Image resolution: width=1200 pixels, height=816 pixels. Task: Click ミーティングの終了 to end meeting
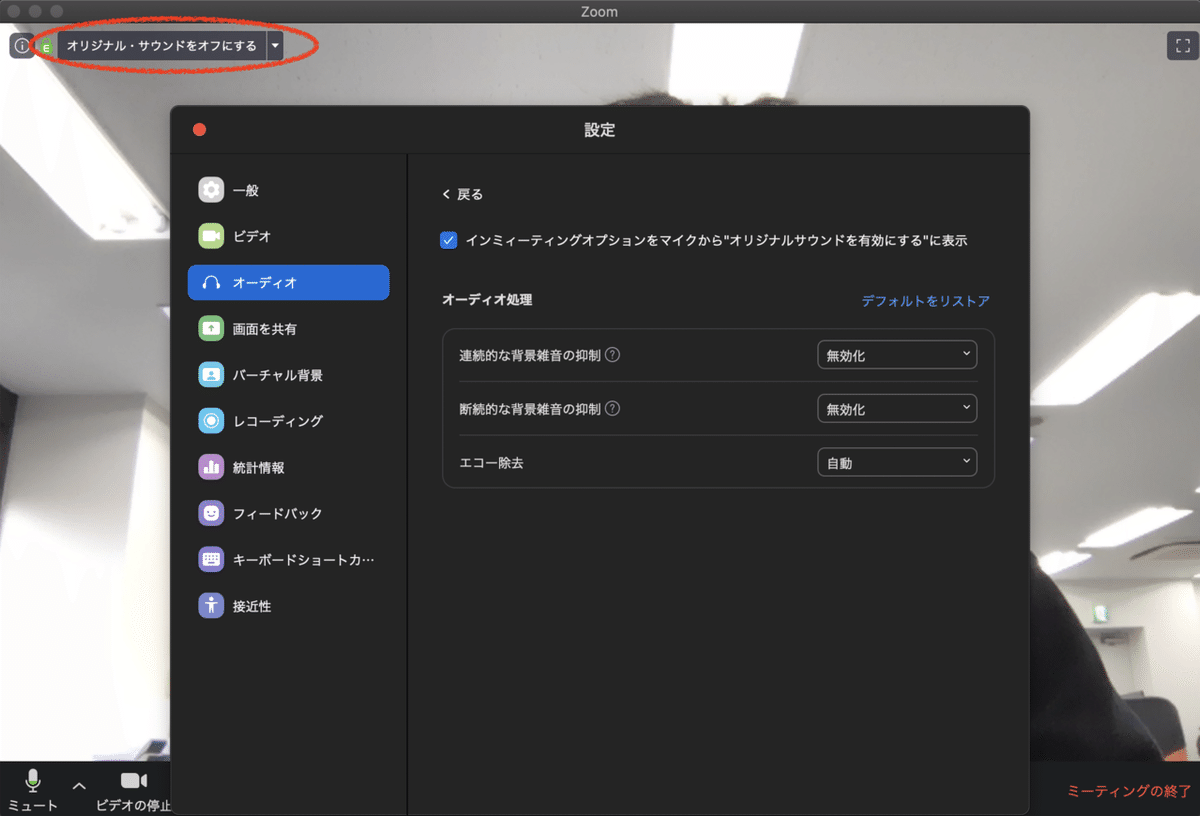(x=1129, y=791)
